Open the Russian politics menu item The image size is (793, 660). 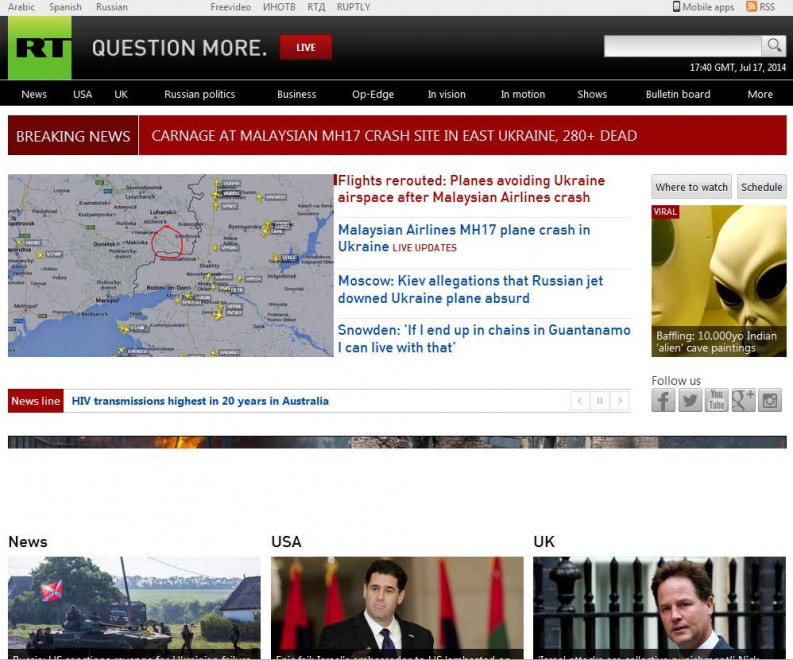200,94
